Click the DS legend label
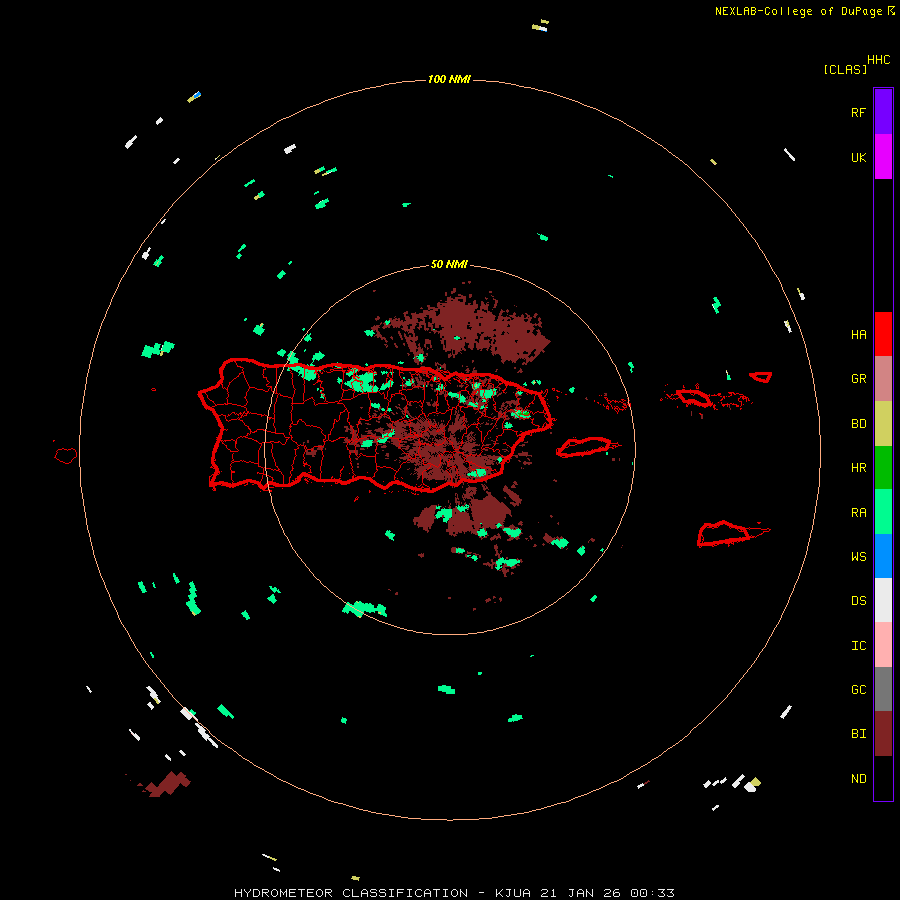This screenshot has width=900, height=900. 858,601
